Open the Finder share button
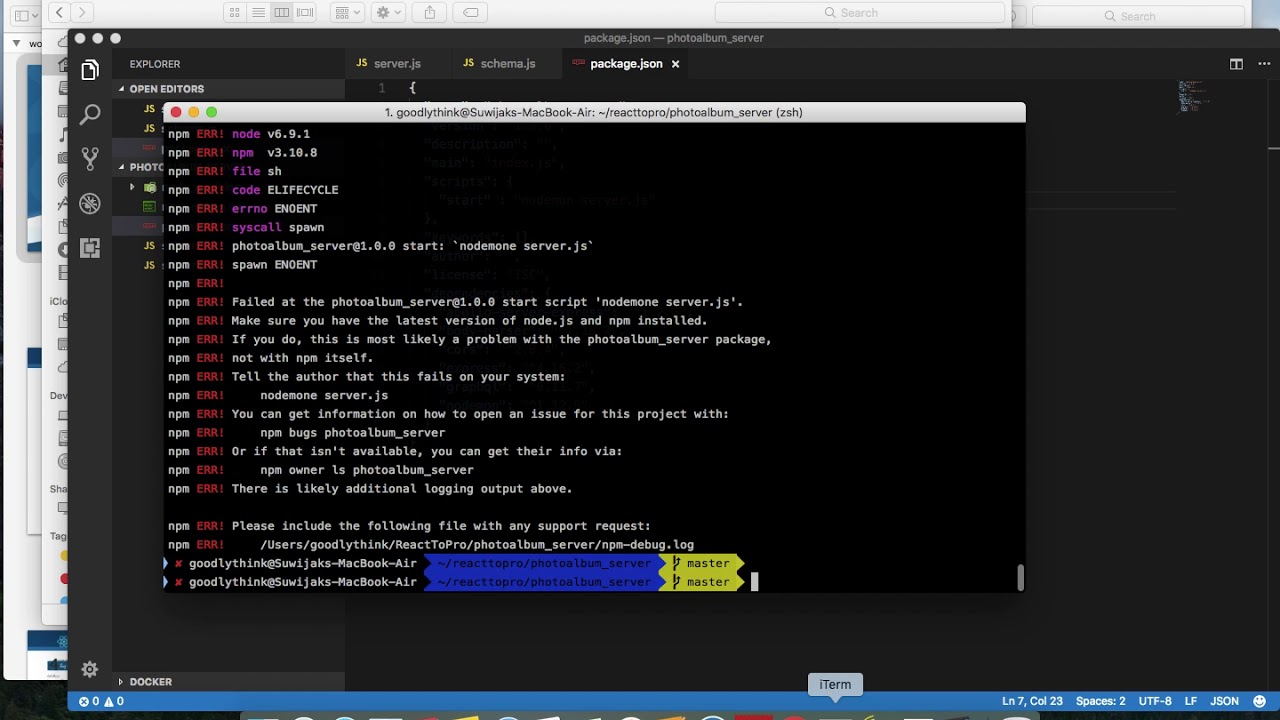Image resolution: width=1280 pixels, height=720 pixels. [430, 12]
